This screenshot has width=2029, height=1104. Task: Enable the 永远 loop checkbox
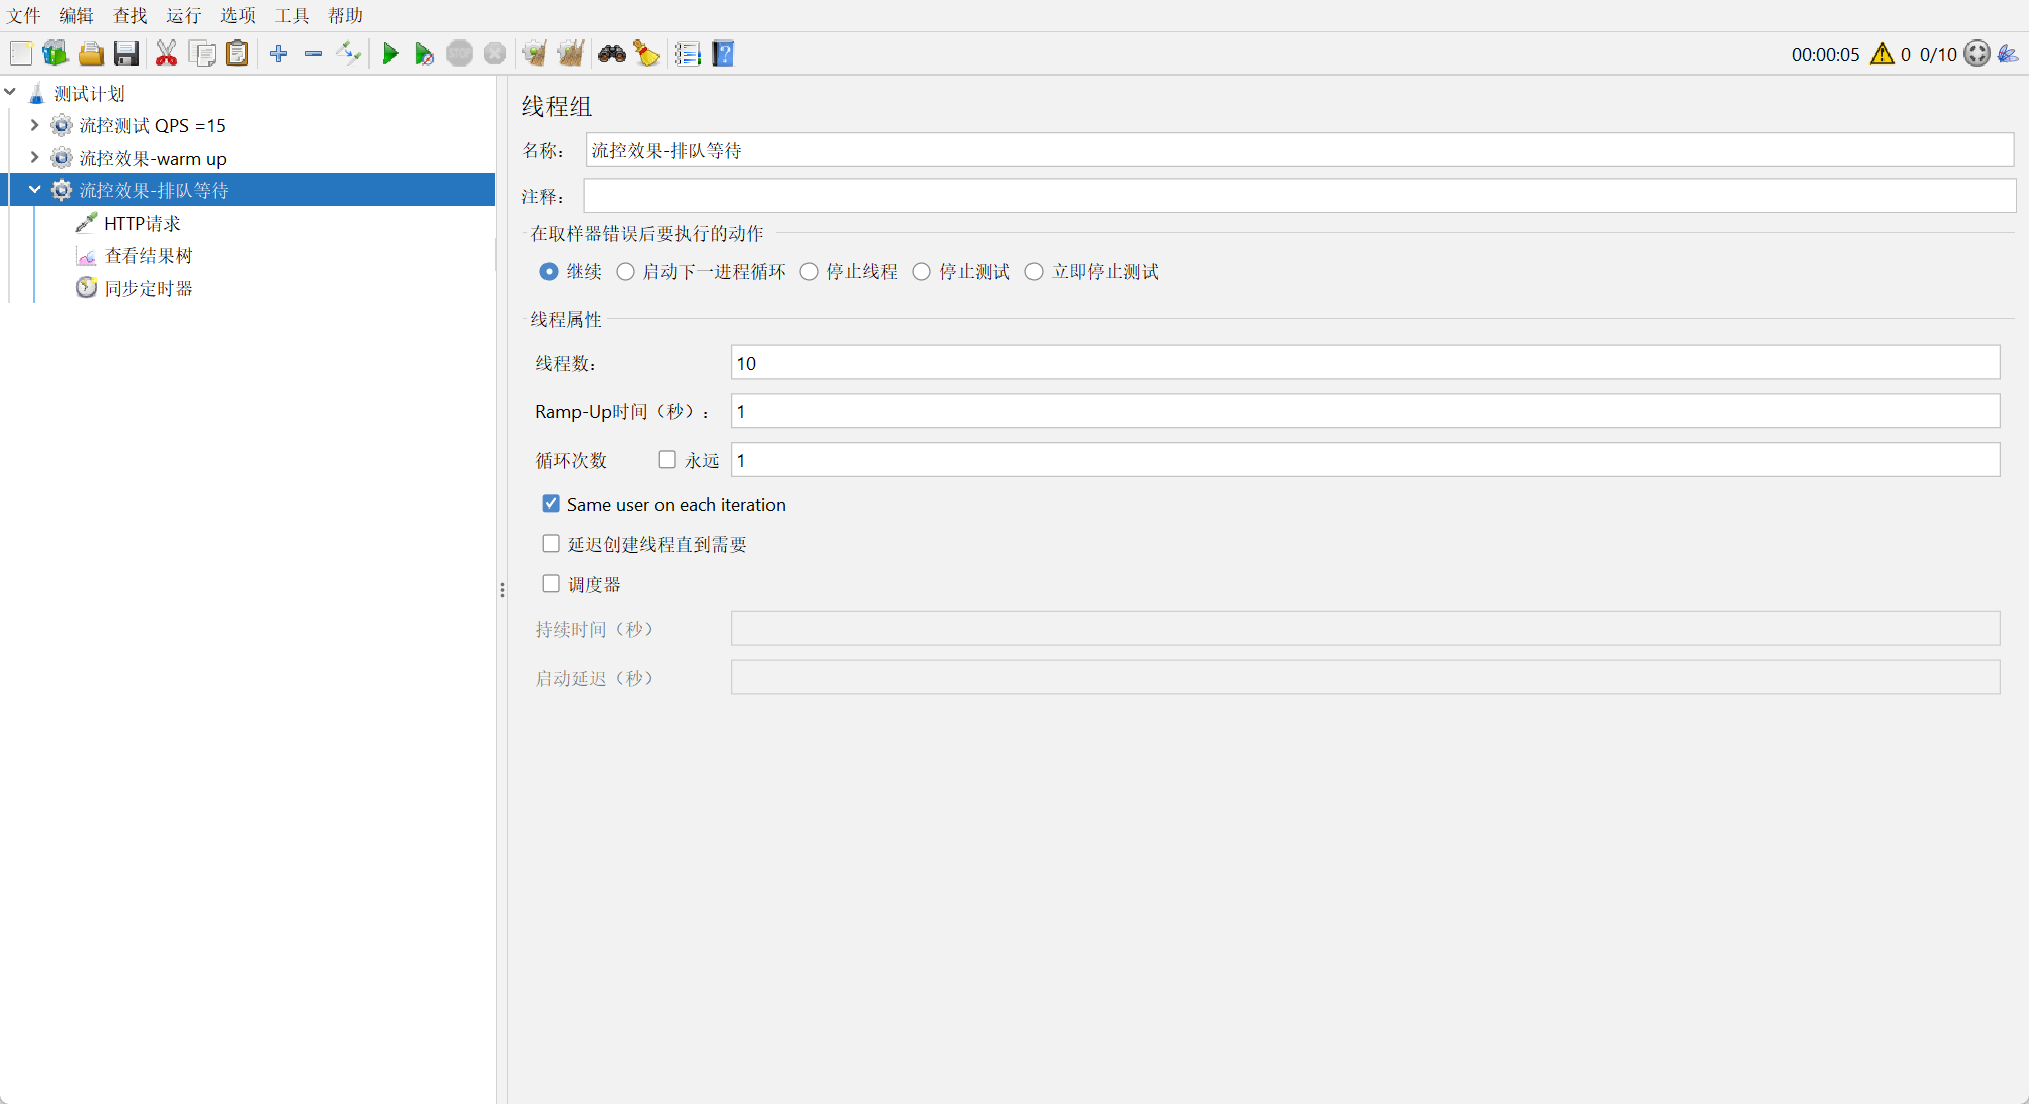(667, 460)
